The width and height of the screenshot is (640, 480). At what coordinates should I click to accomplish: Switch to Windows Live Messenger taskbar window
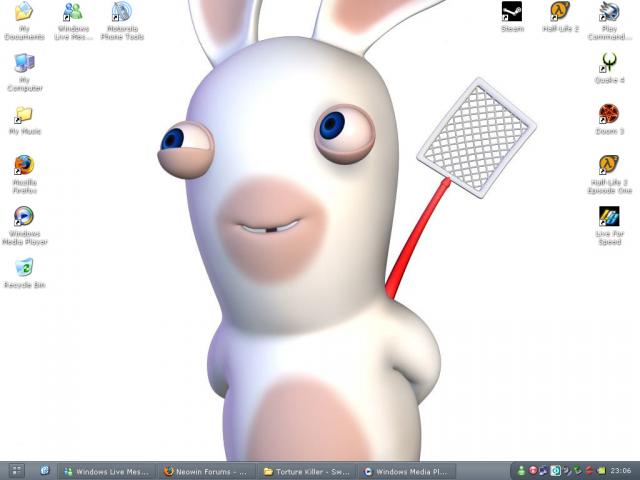click(x=107, y=471)
